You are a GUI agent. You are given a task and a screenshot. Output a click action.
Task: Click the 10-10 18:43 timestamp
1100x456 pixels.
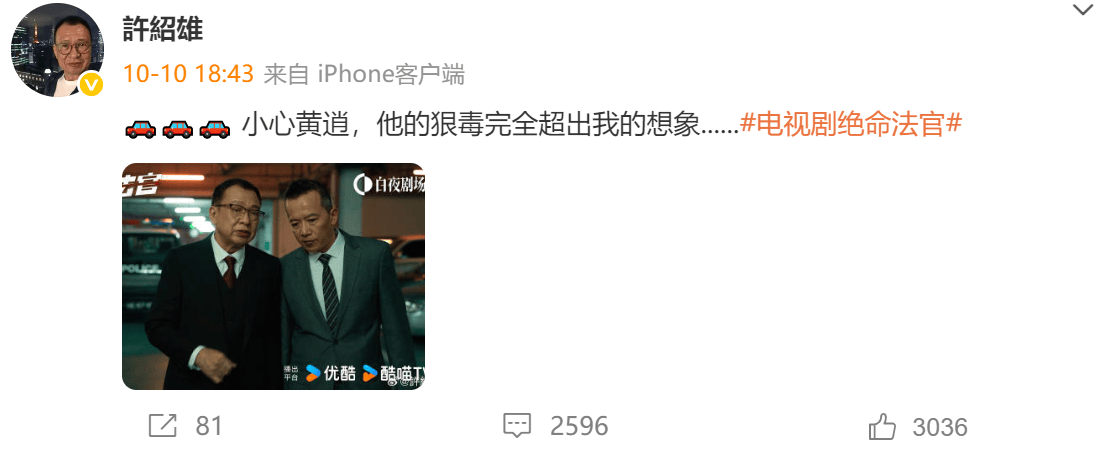point(189,74)
